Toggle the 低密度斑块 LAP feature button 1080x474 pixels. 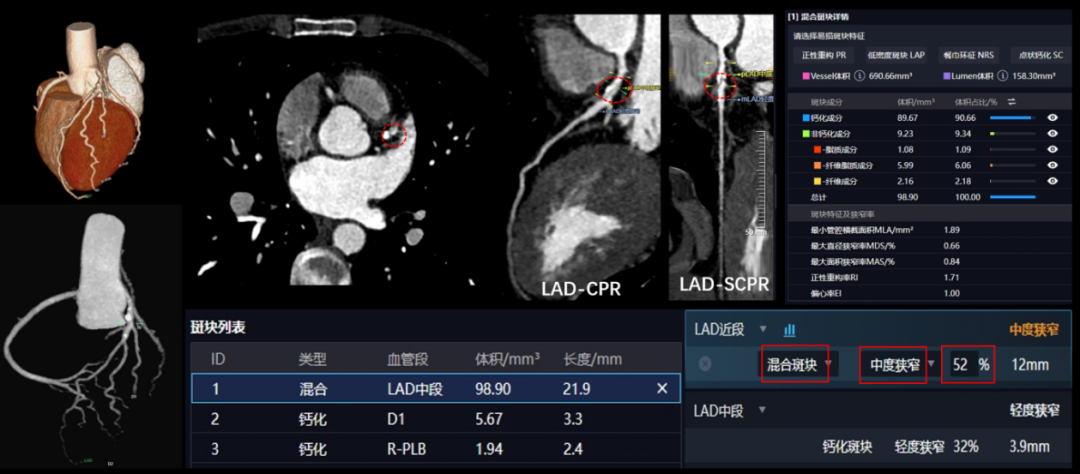click(897, 54)
